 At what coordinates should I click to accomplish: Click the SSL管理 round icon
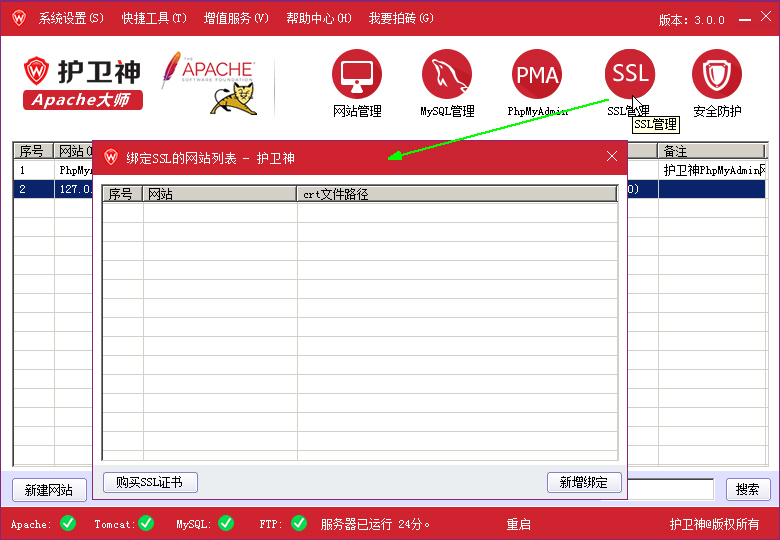630,74
